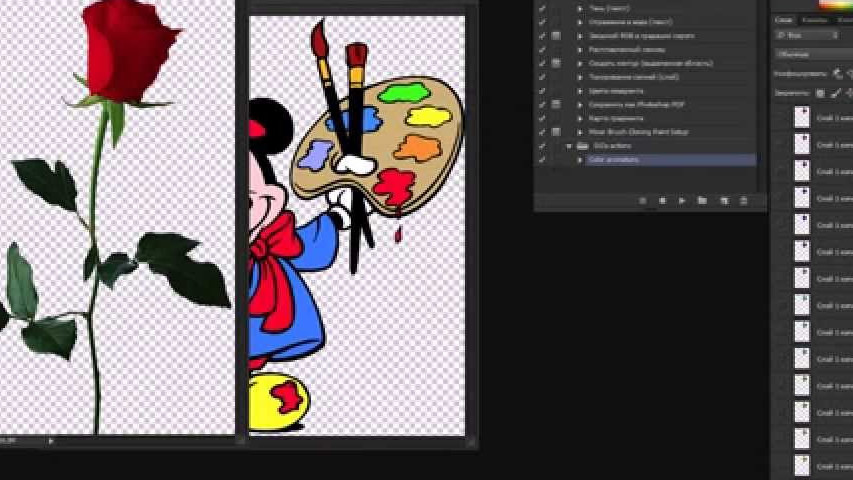The height and width of the screenshot is (480, 853).
Task: Uncheck the highlighted Color action checkbox
Action: 542,159
